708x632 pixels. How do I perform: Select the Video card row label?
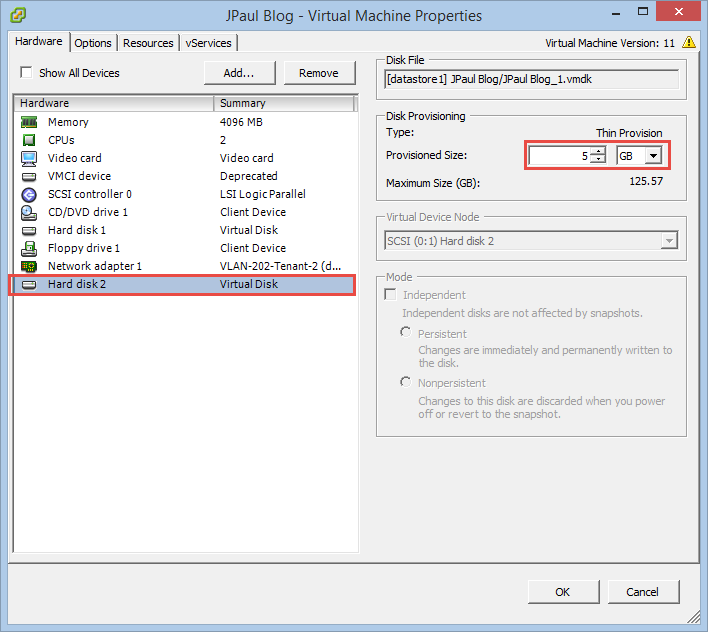pos(75,158)
